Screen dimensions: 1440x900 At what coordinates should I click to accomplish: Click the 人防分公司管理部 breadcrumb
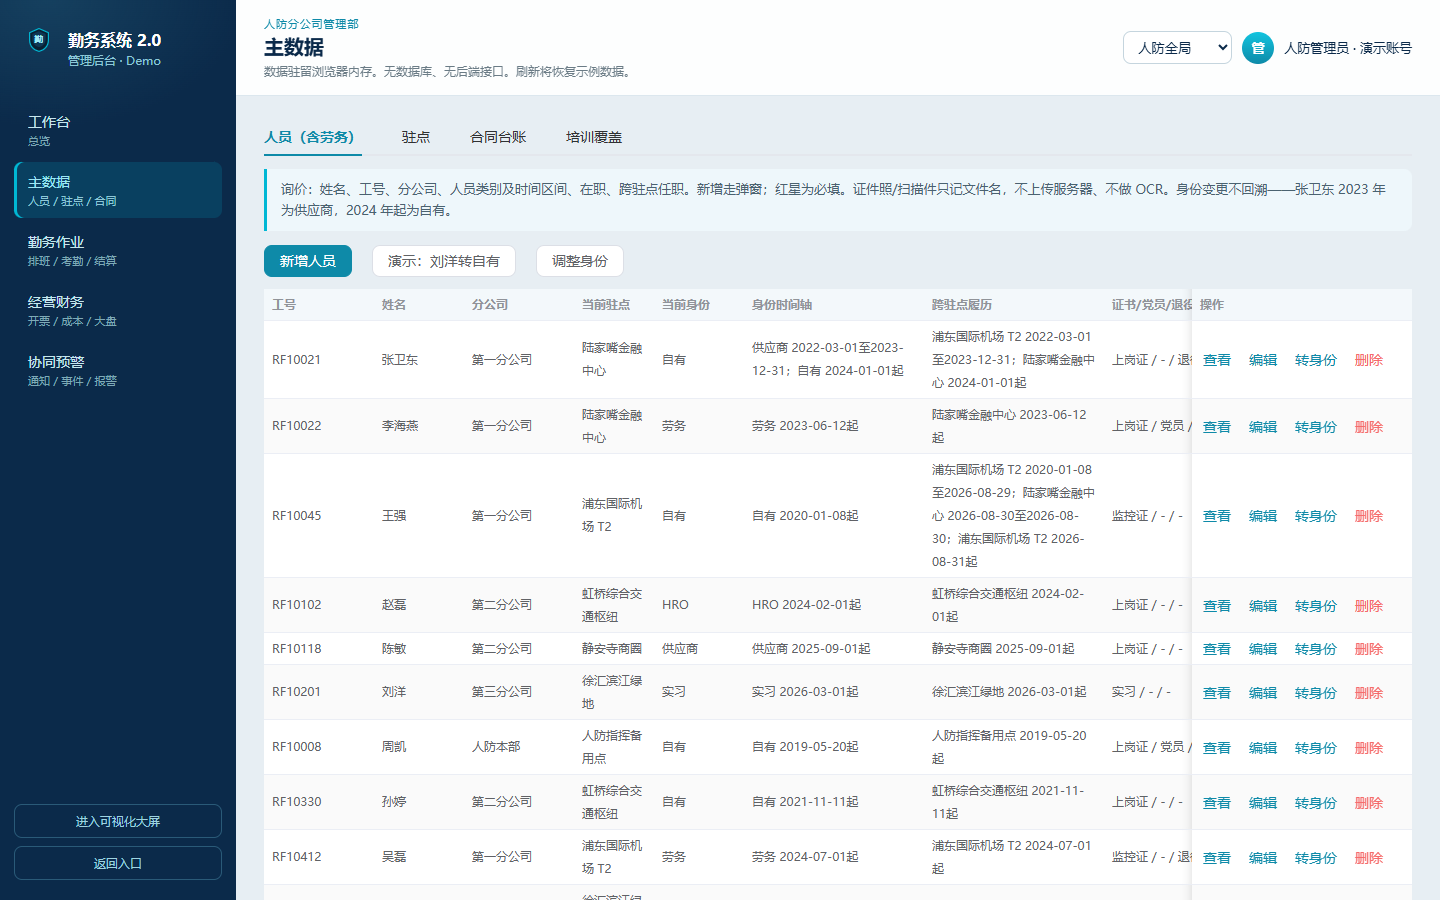click(x=311, y=24)
